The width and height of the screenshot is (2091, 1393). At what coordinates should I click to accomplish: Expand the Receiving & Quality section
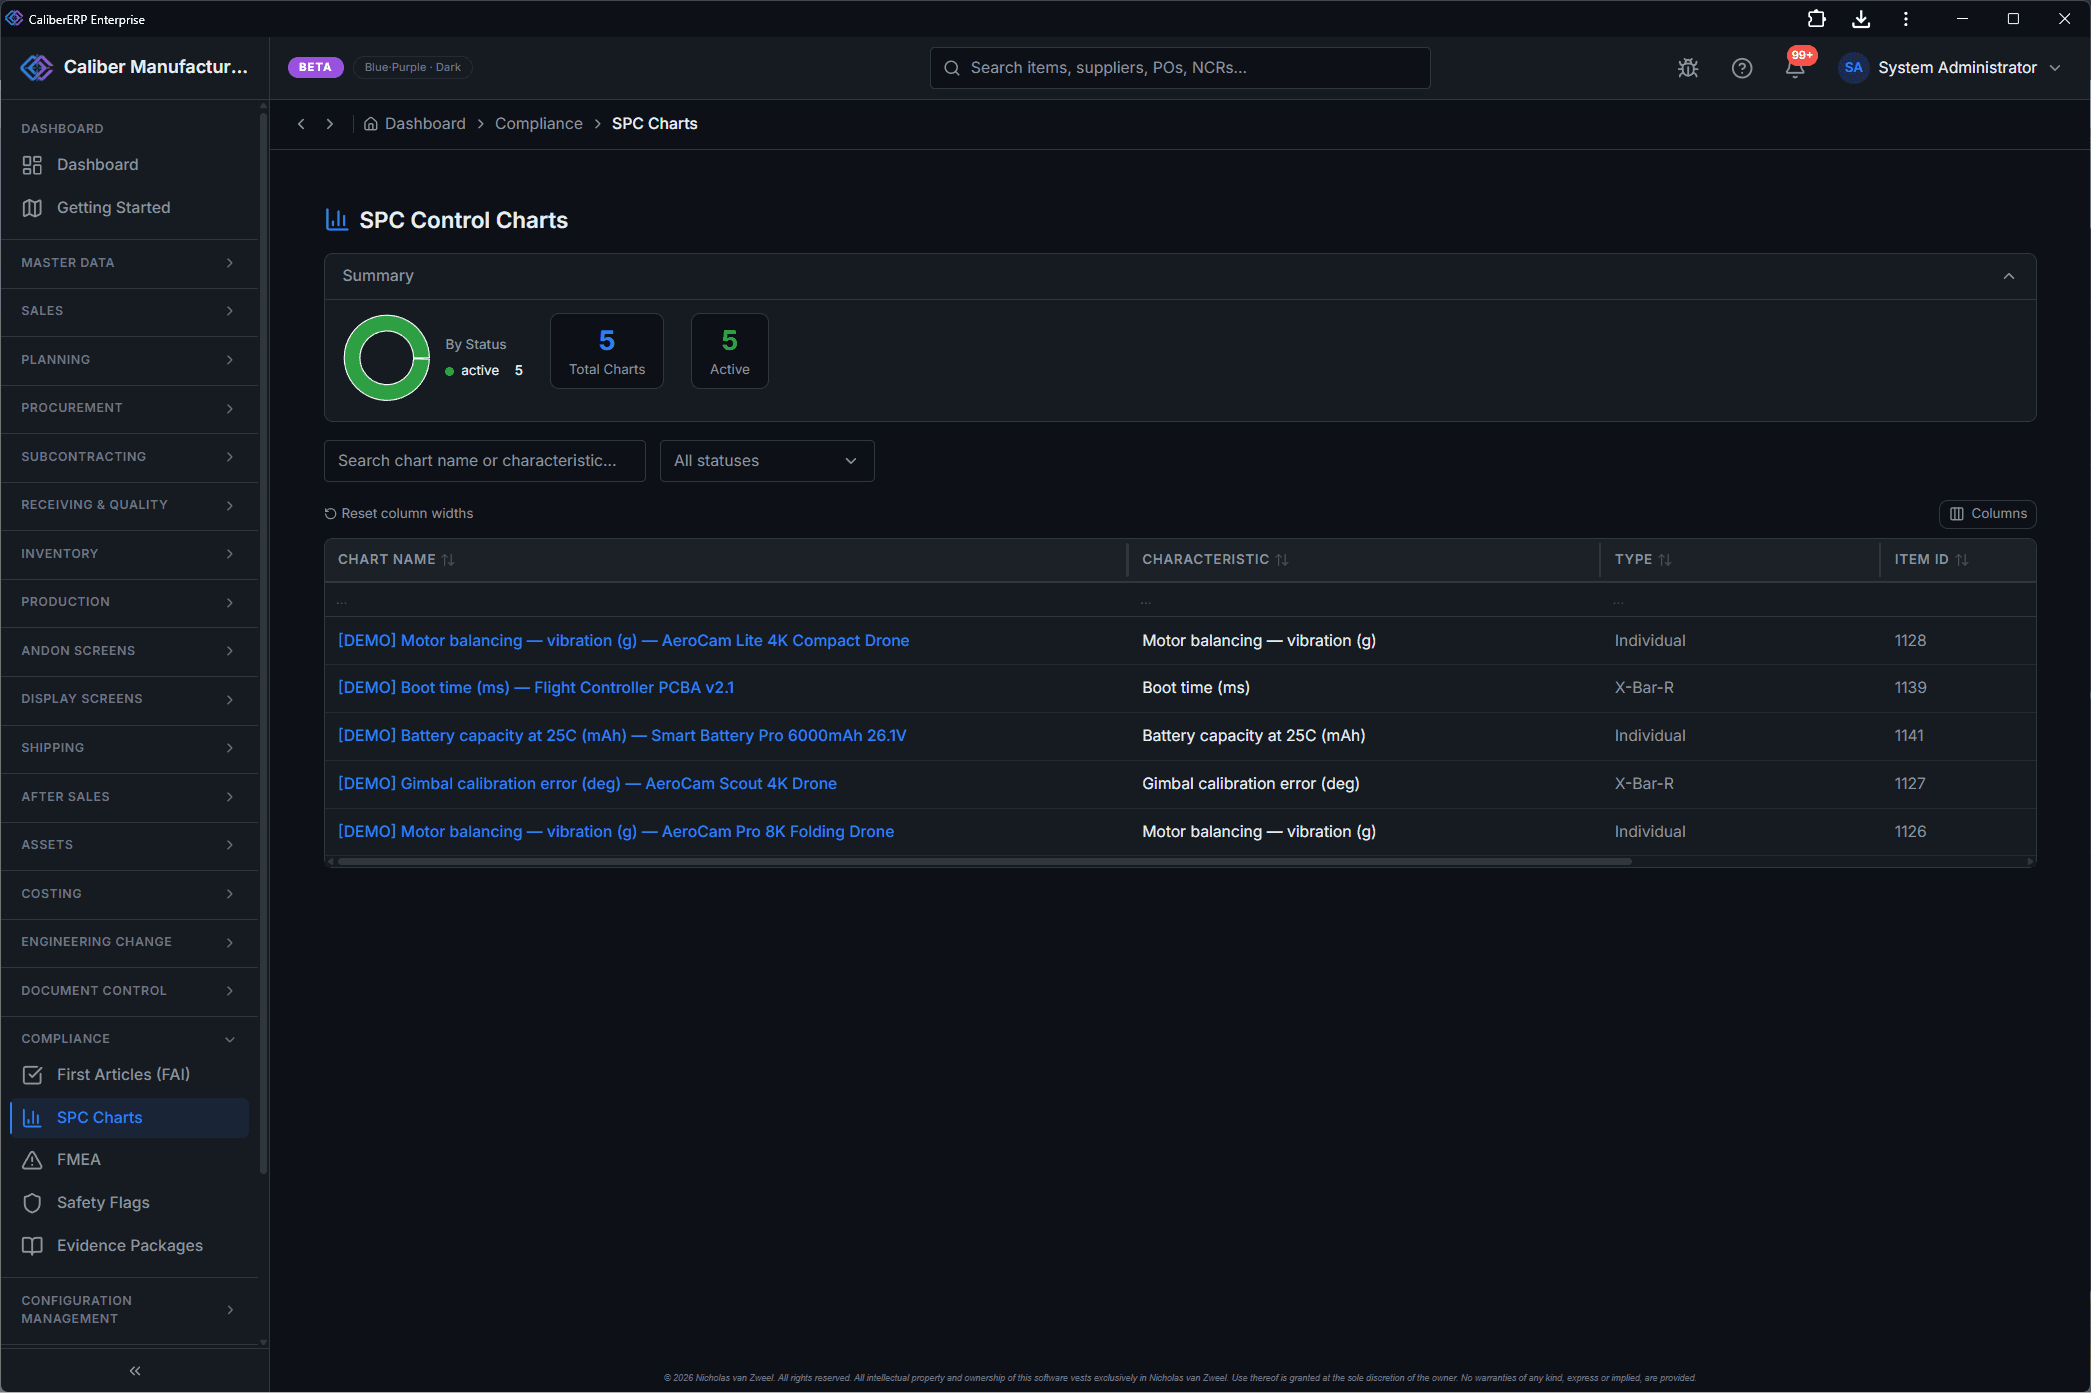[128, 505]
